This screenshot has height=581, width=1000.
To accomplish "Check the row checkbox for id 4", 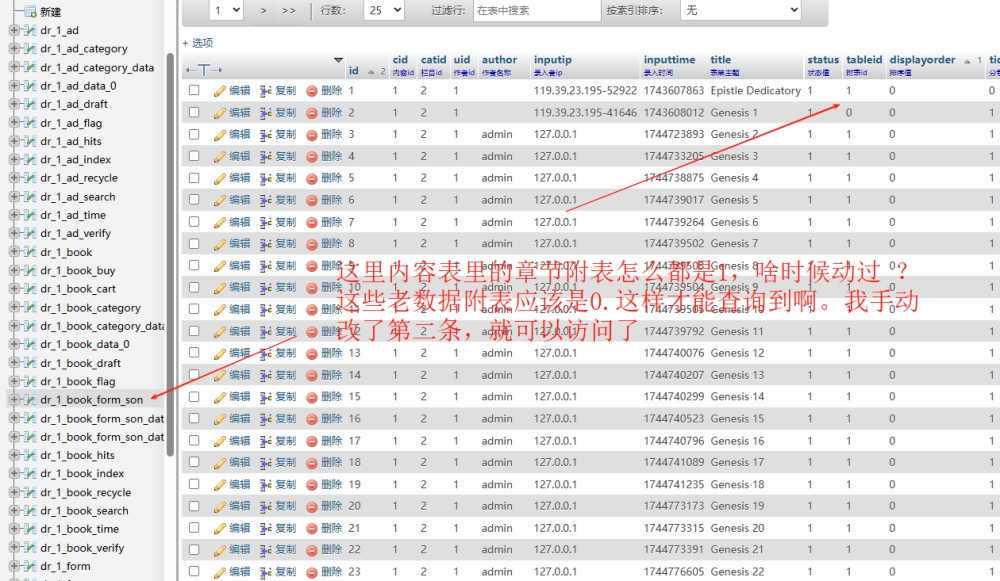I will (194, 156).
